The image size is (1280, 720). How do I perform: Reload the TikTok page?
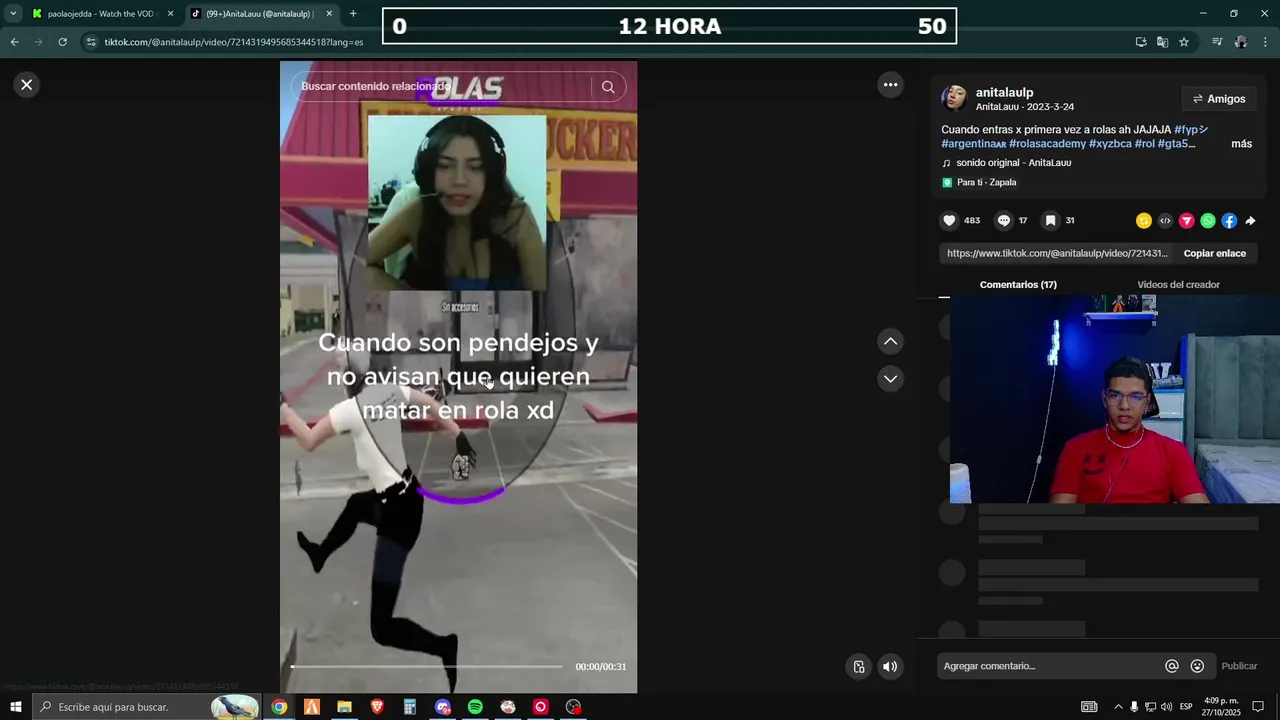(x=62, y=42)
